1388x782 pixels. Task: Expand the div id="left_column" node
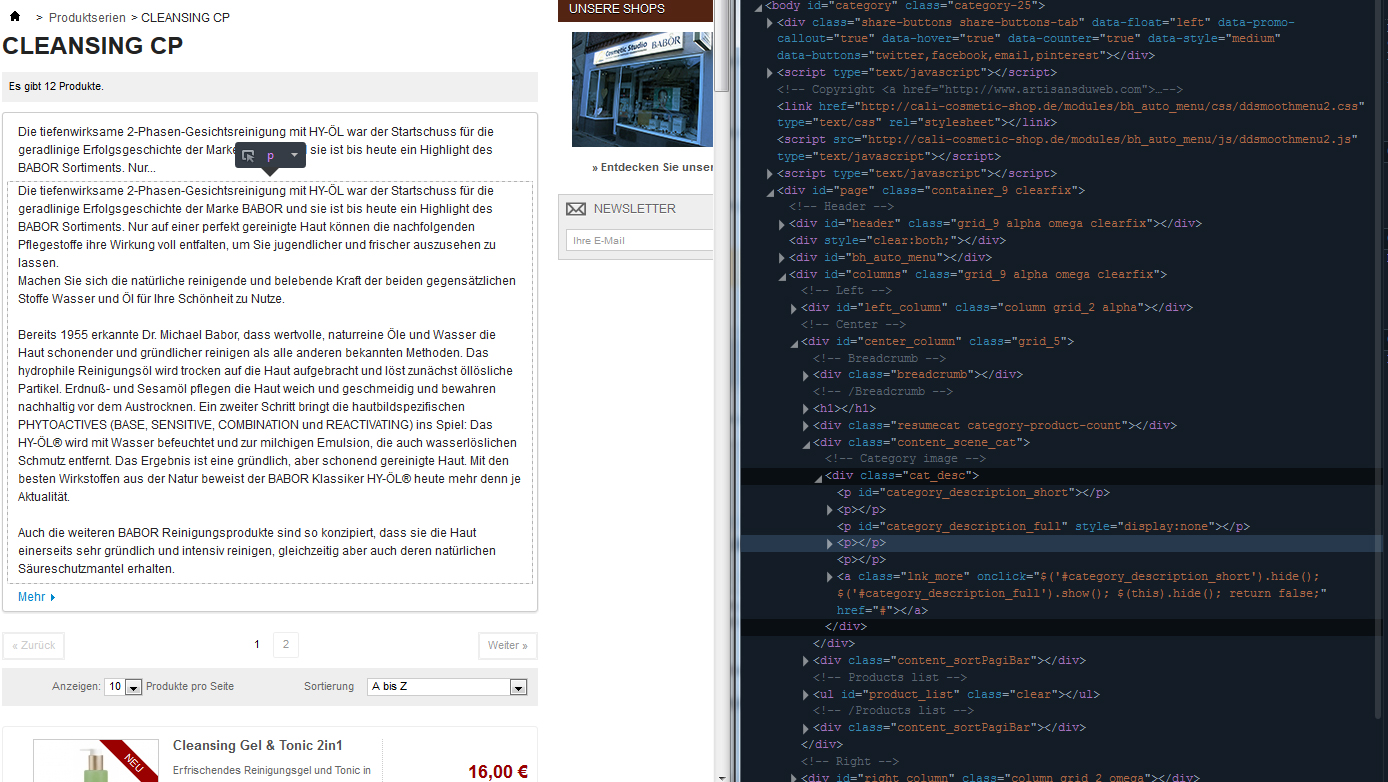pyautogui.click(x=793, y=308)
